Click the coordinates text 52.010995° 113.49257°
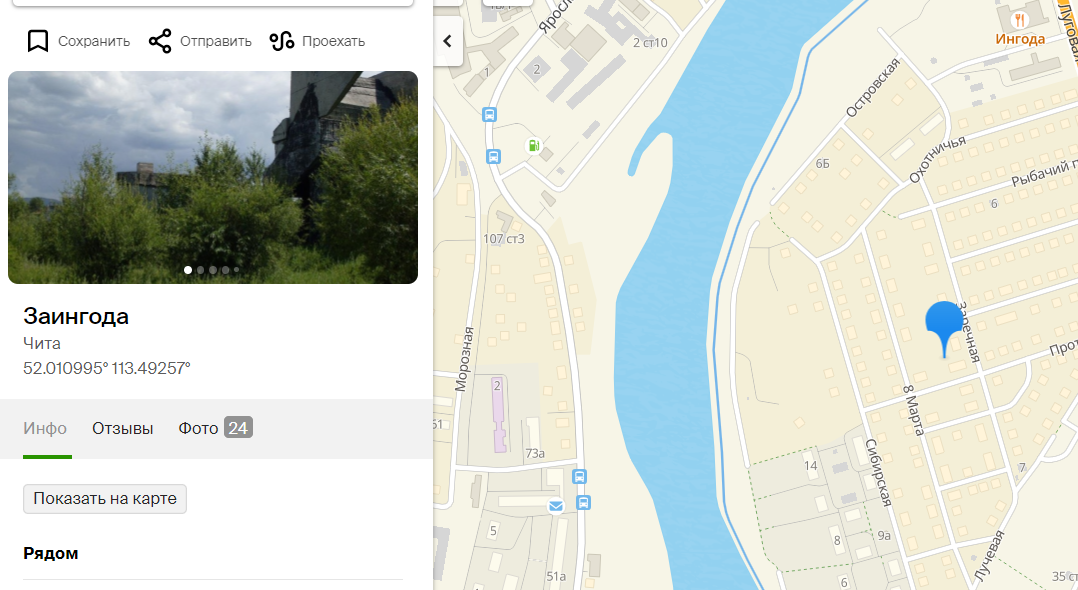 pos(107,368)
